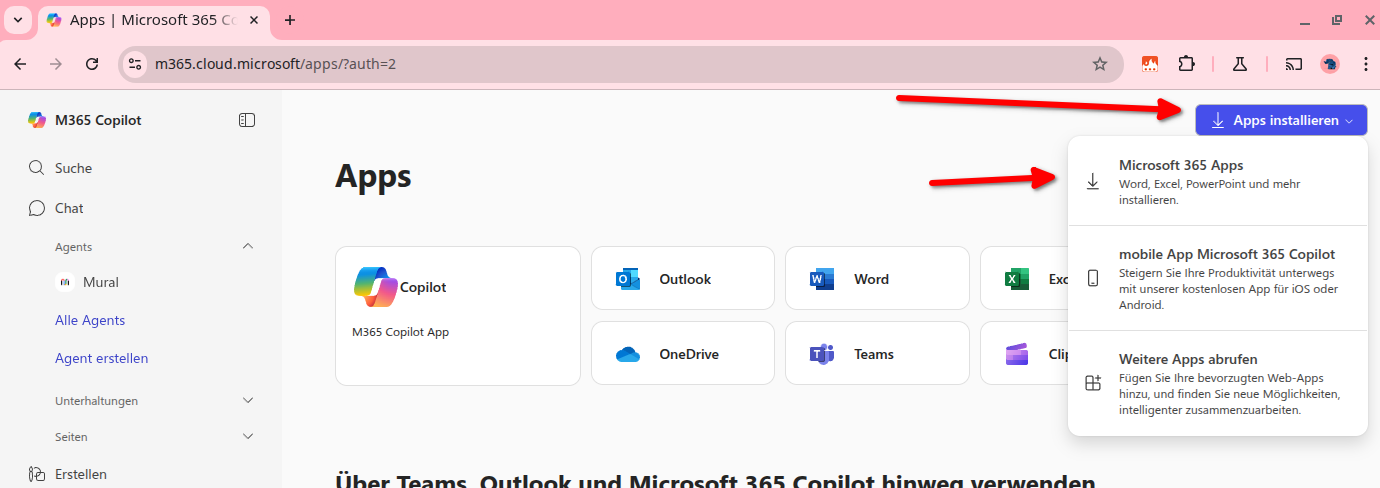Click the Apps page heading
The image size is (1380, 488).
coord(373,176)
